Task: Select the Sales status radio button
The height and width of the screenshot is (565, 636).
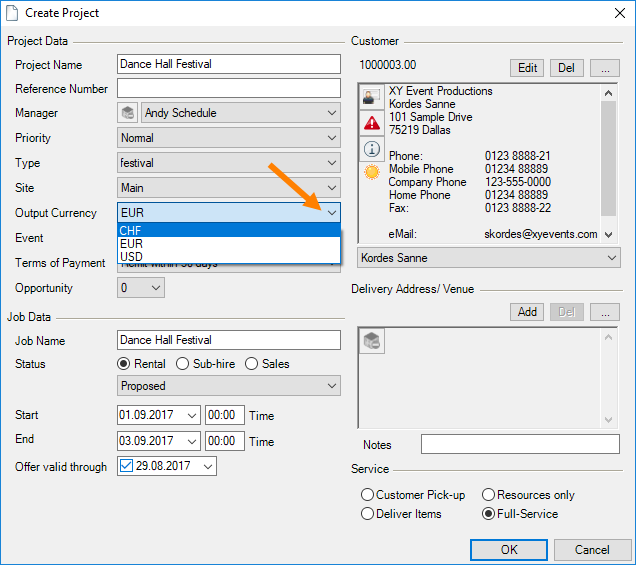Action: (x=252, y=364)
